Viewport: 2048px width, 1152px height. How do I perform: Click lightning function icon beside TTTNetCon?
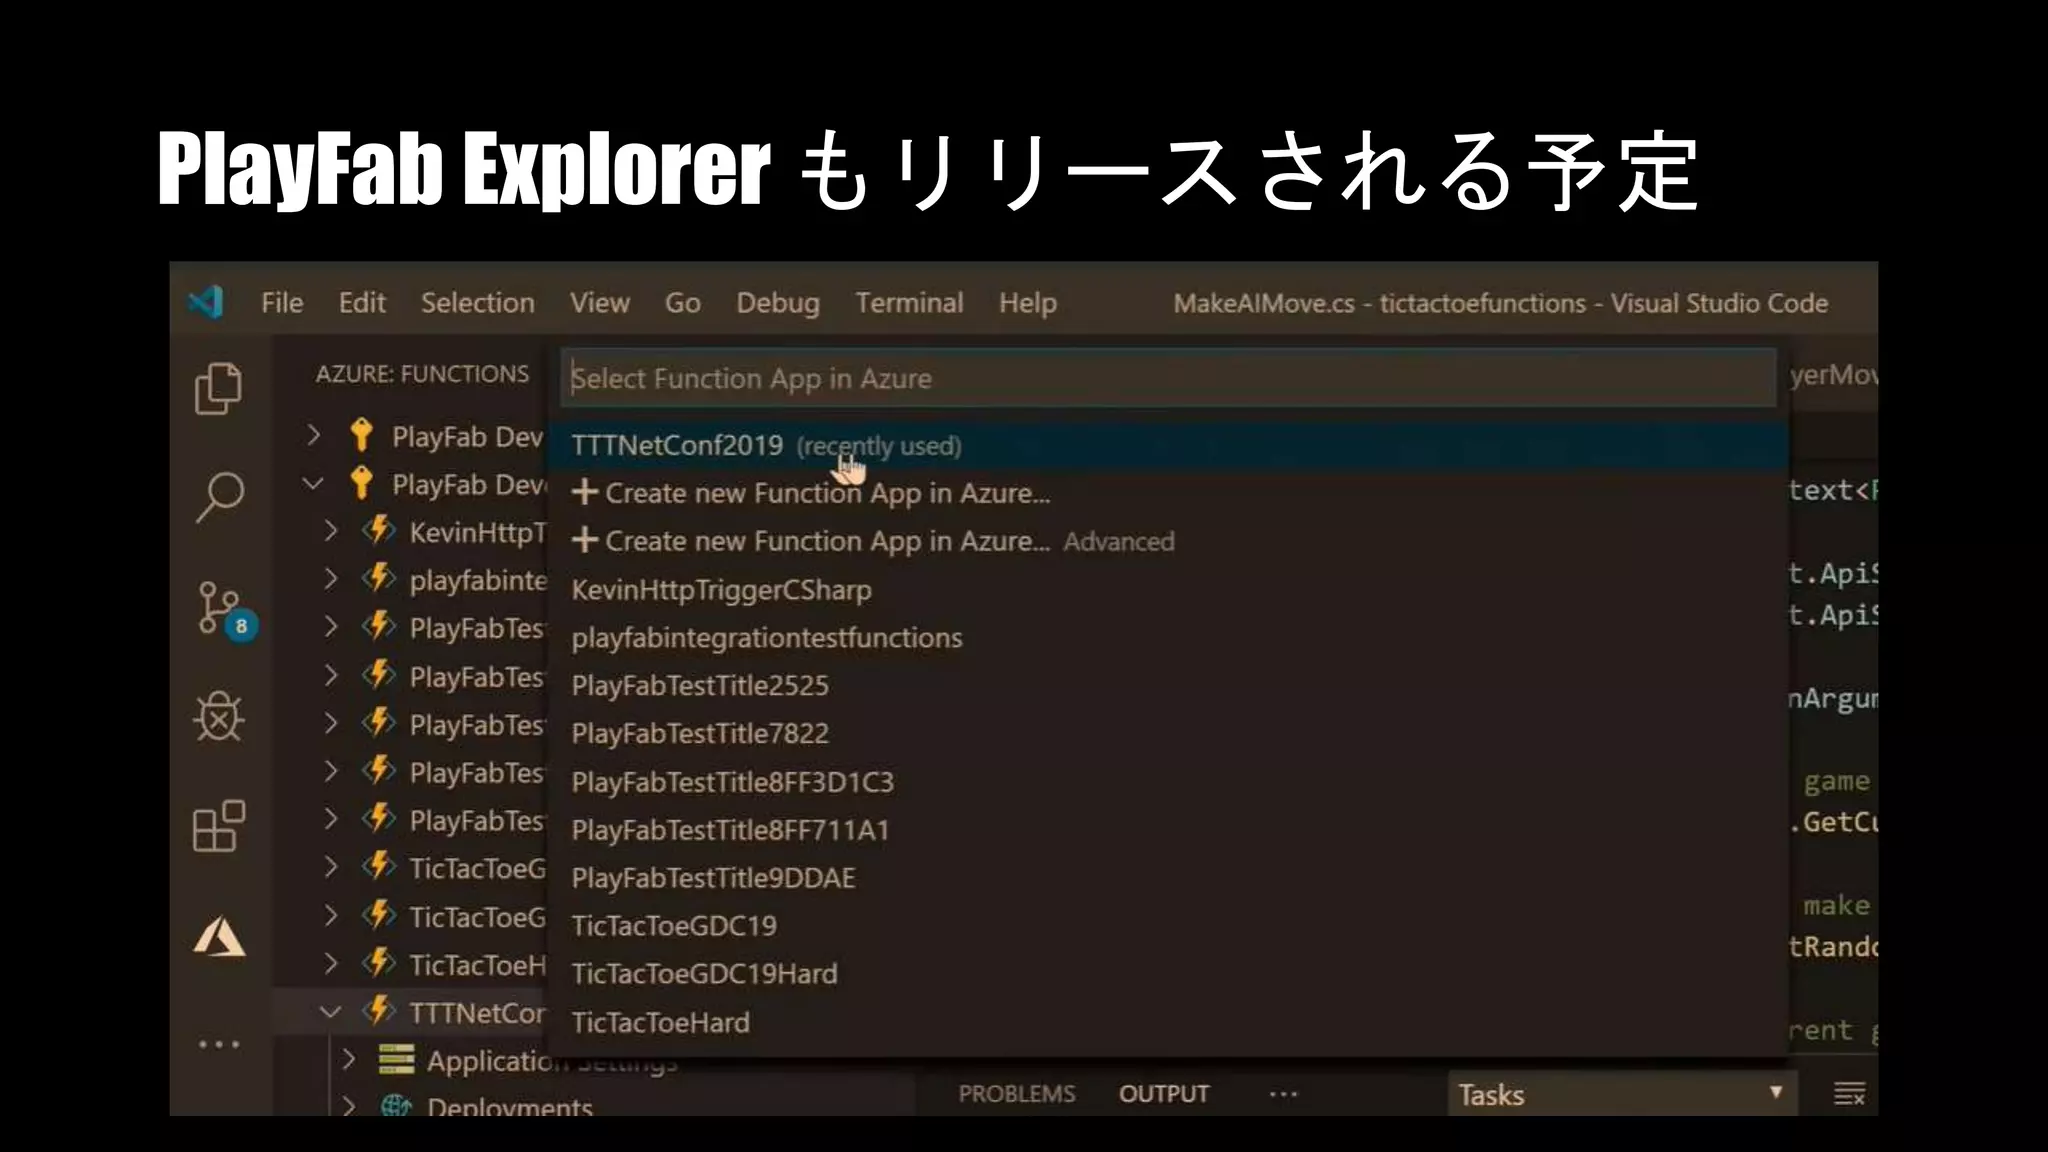(x=379, y=1011)
